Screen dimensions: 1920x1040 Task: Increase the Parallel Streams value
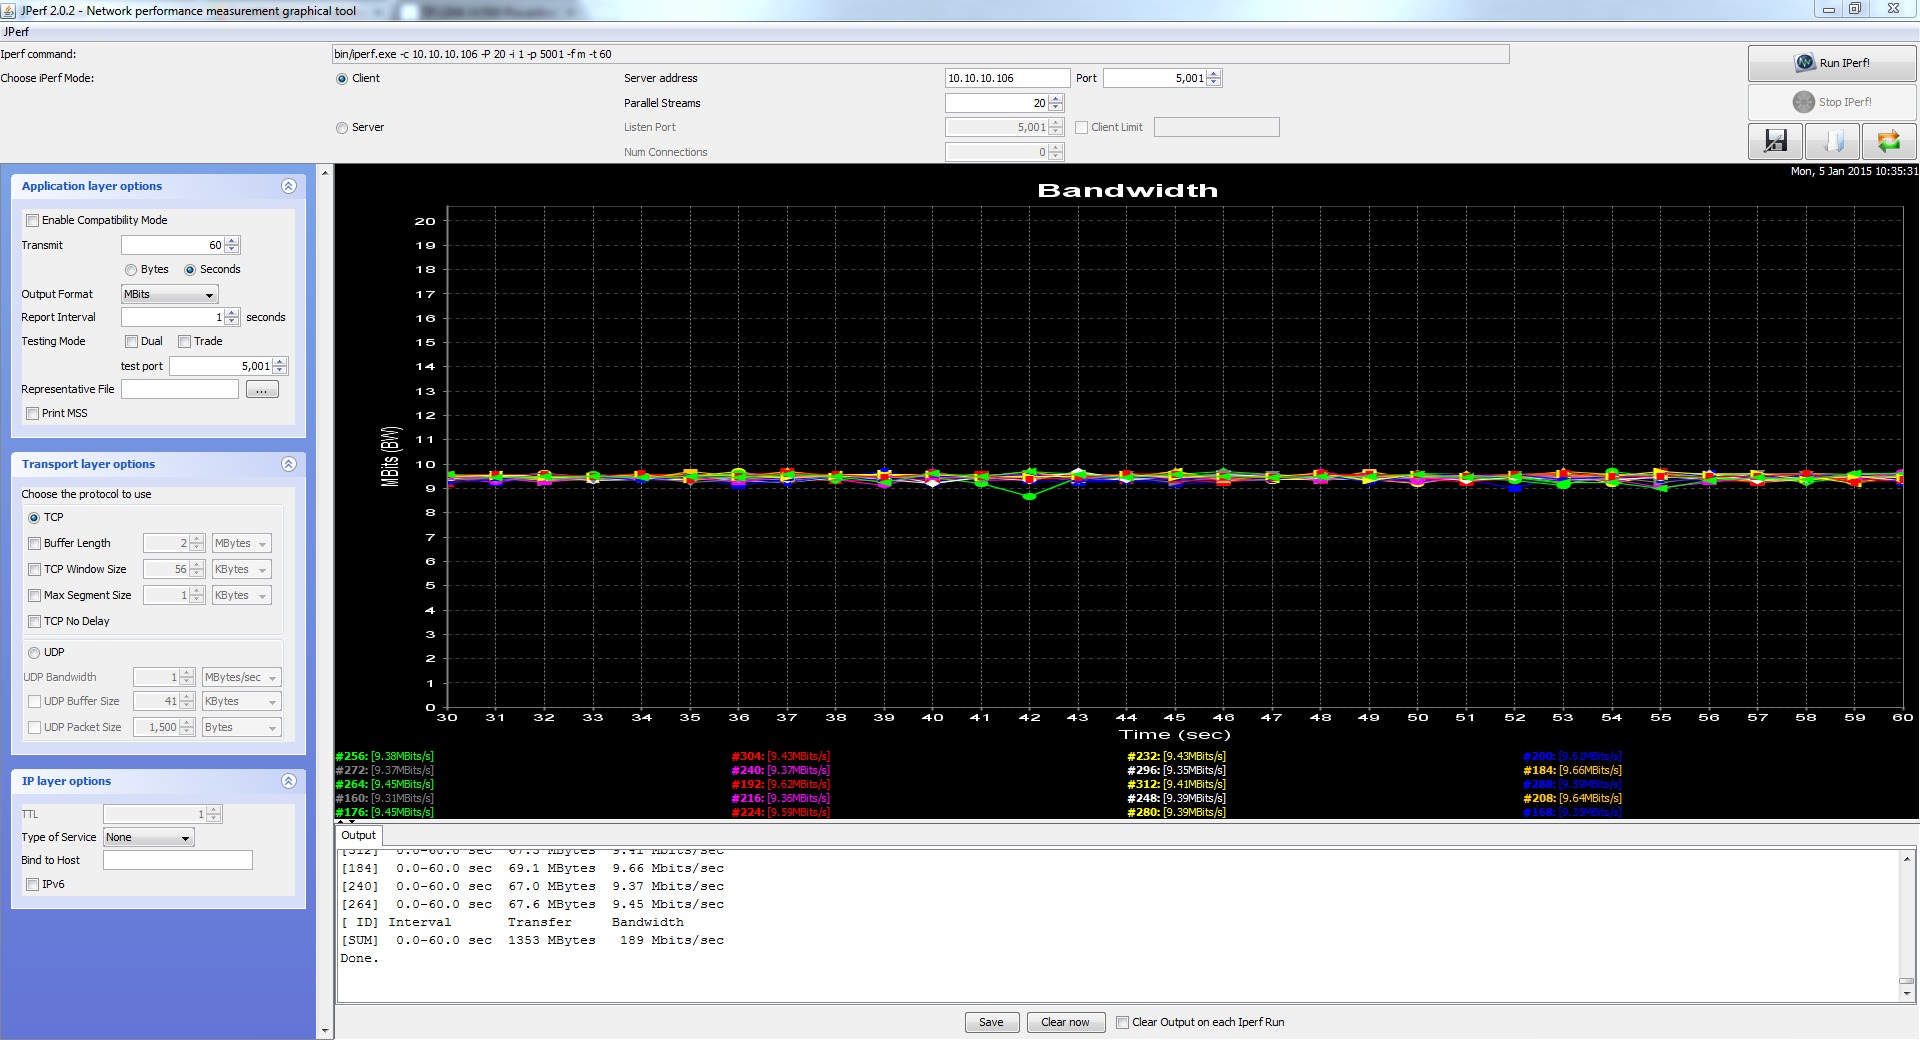(1056, 99)
